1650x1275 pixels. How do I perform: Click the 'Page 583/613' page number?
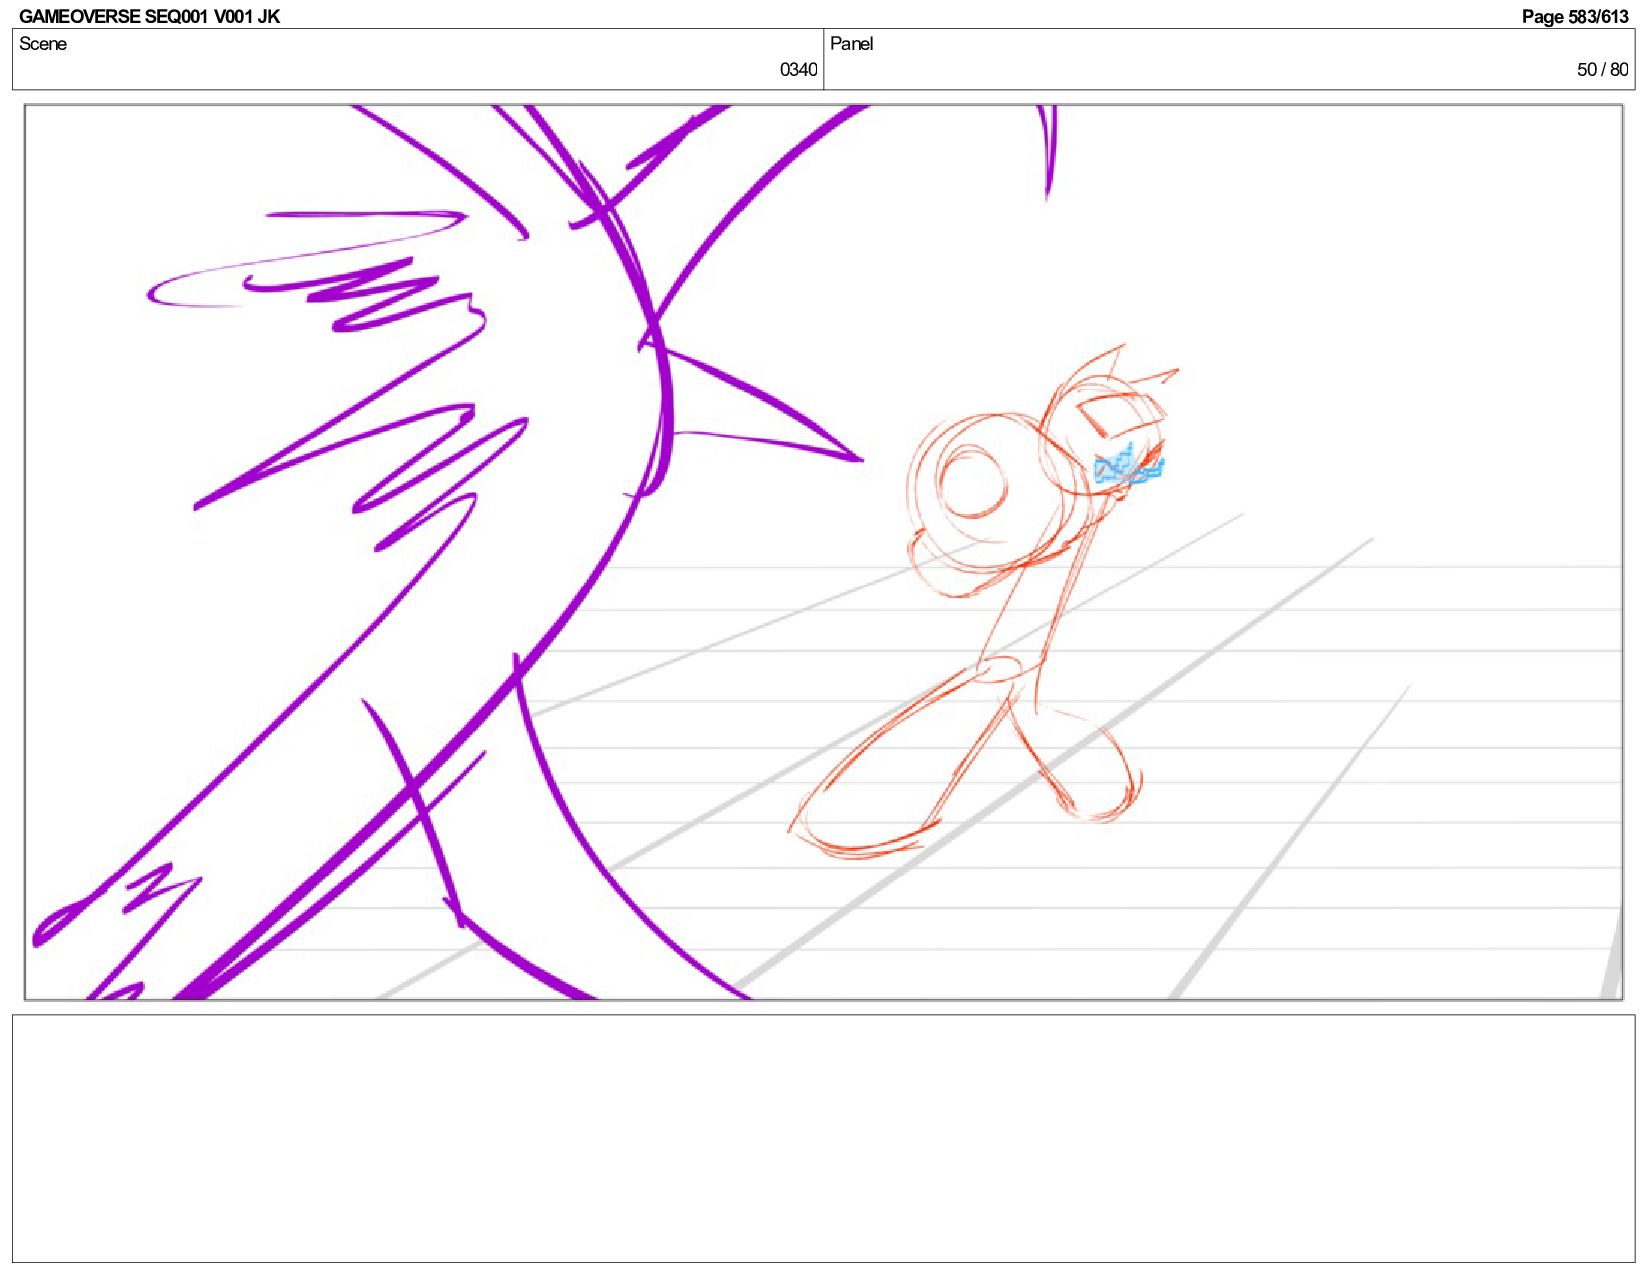pyautogui.click(x=1575, y=16)
